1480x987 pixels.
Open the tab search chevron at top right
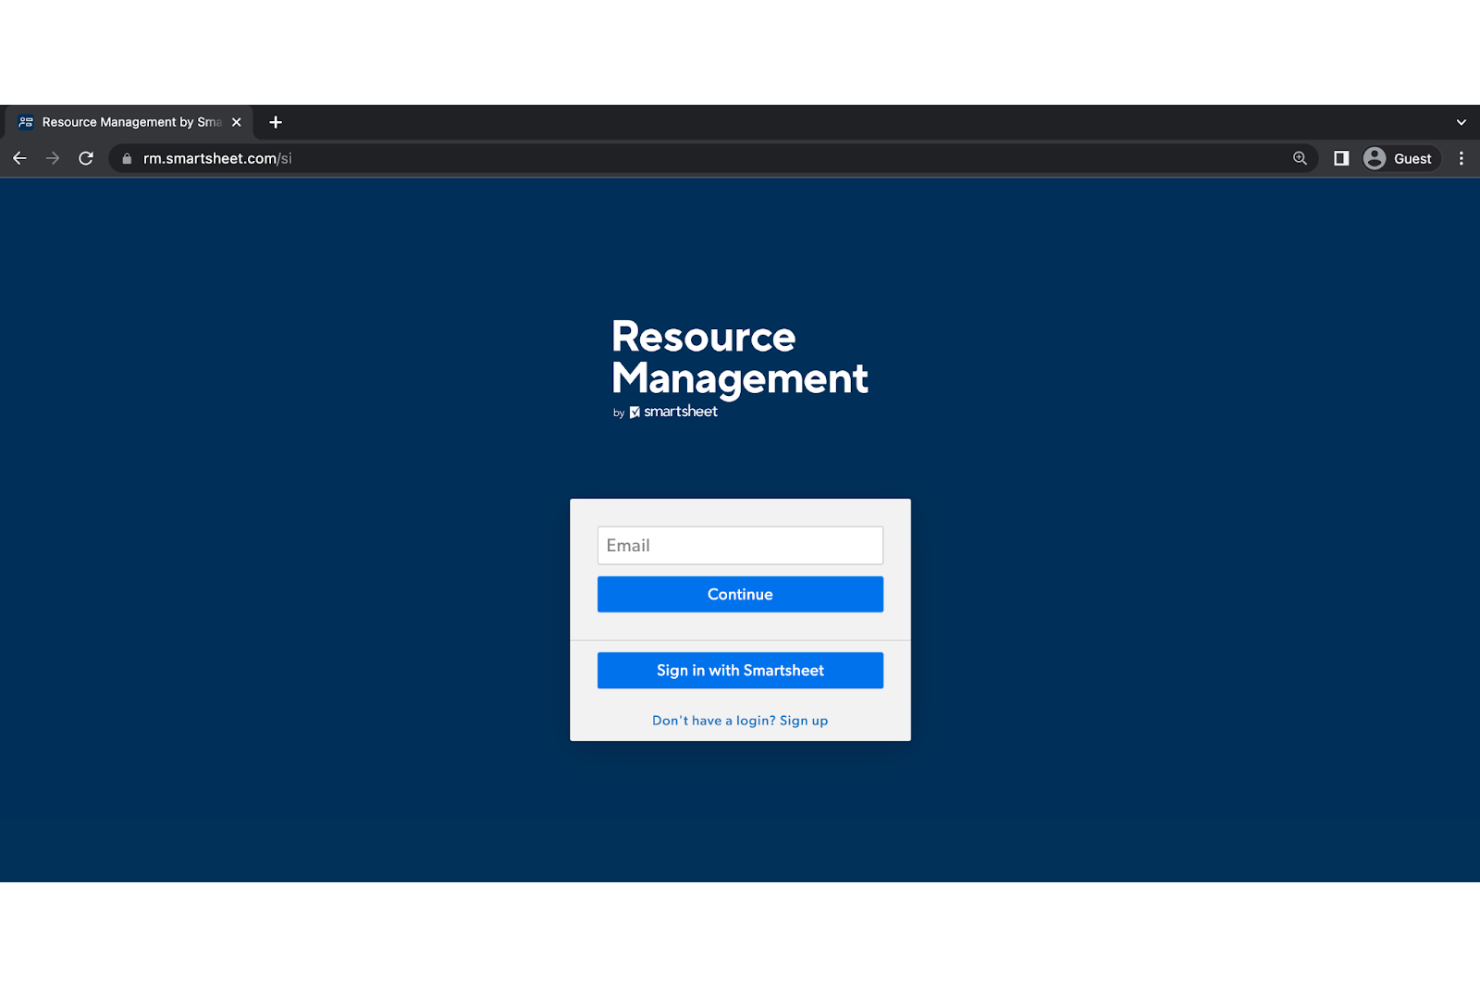click(x=1459, y=121)
